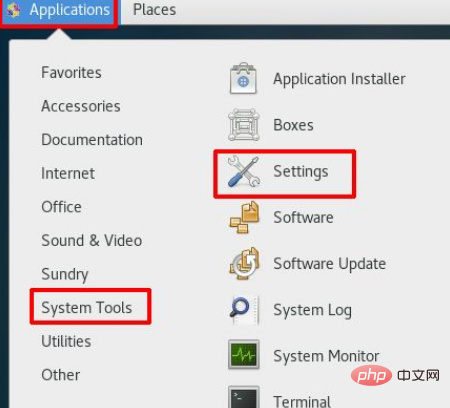The image size is (450, 408).
Task: Open Software via its package boxes icon
Action: point(245,217)
